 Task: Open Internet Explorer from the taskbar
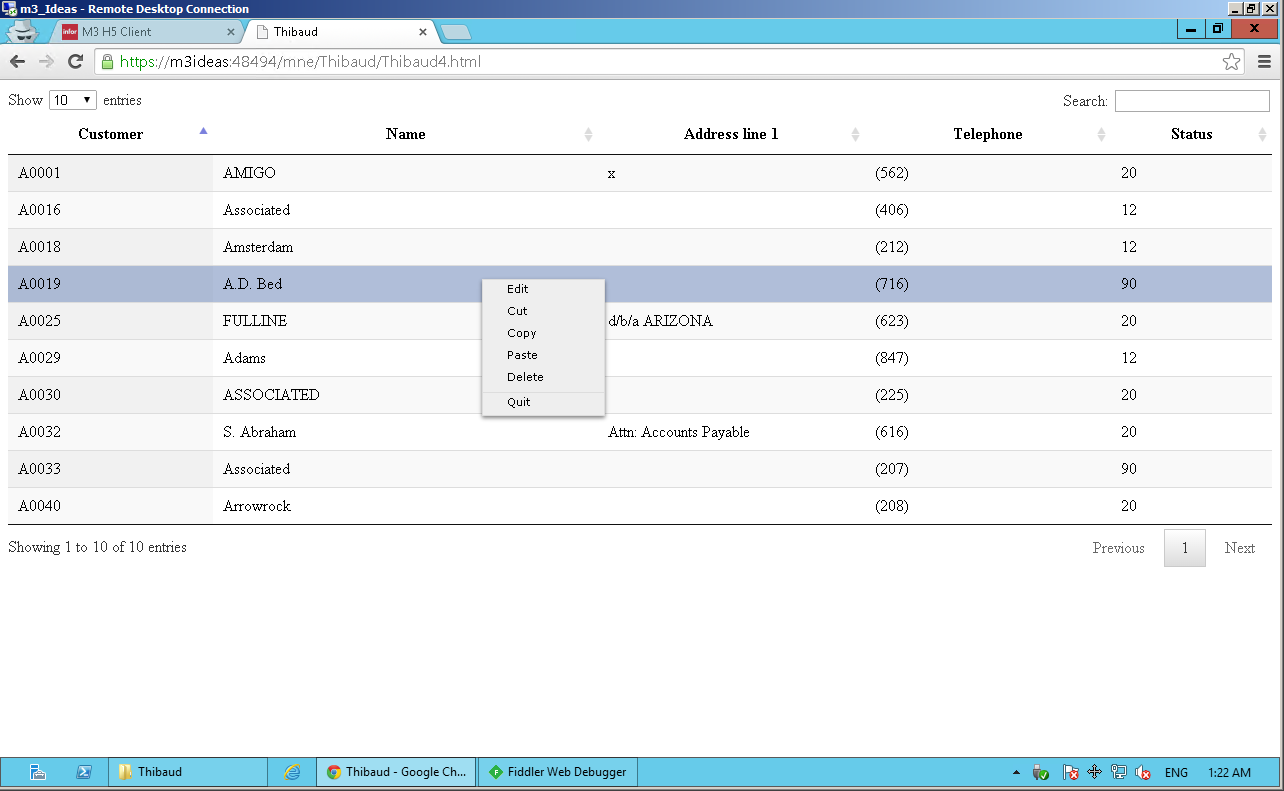[292, 772]
